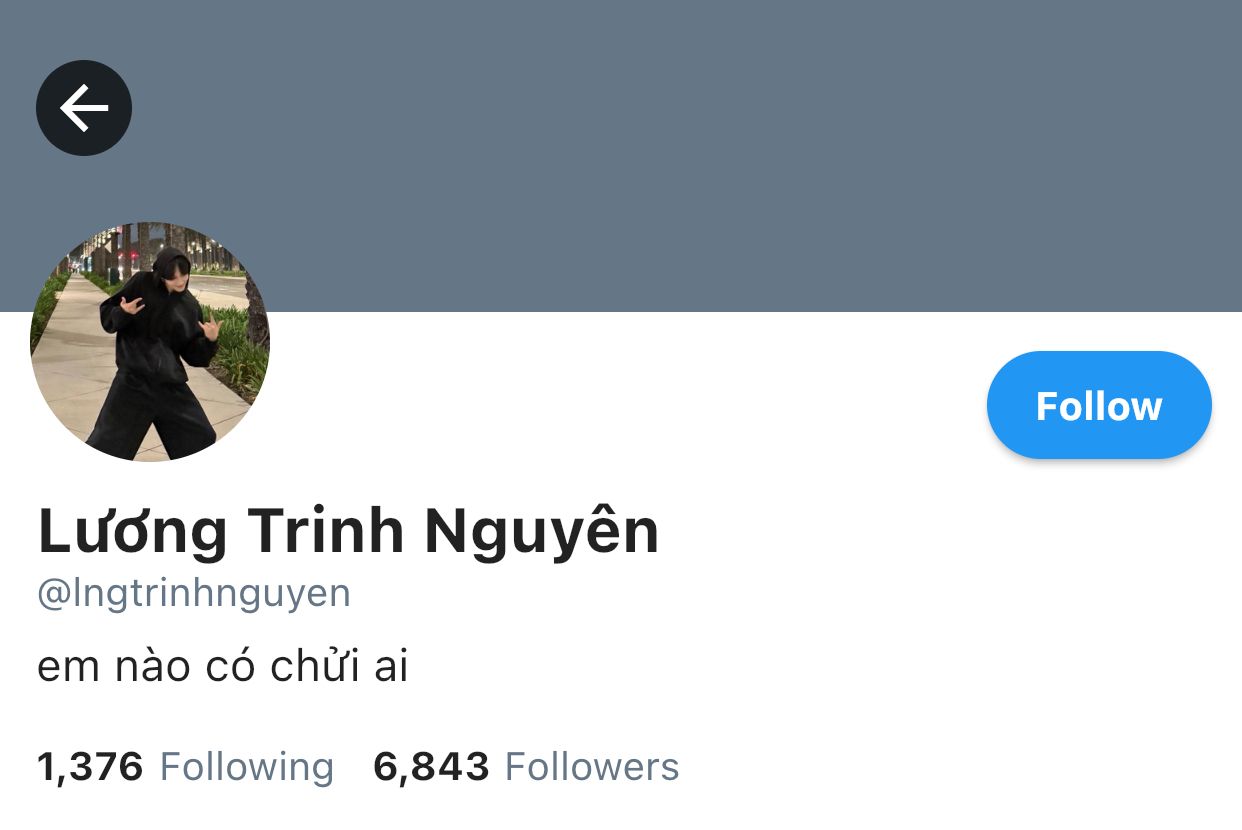Click the bio text em nào có chửi ai
Image resolution: width=1242 pixels, height=830 pixels.
[223, 667]
